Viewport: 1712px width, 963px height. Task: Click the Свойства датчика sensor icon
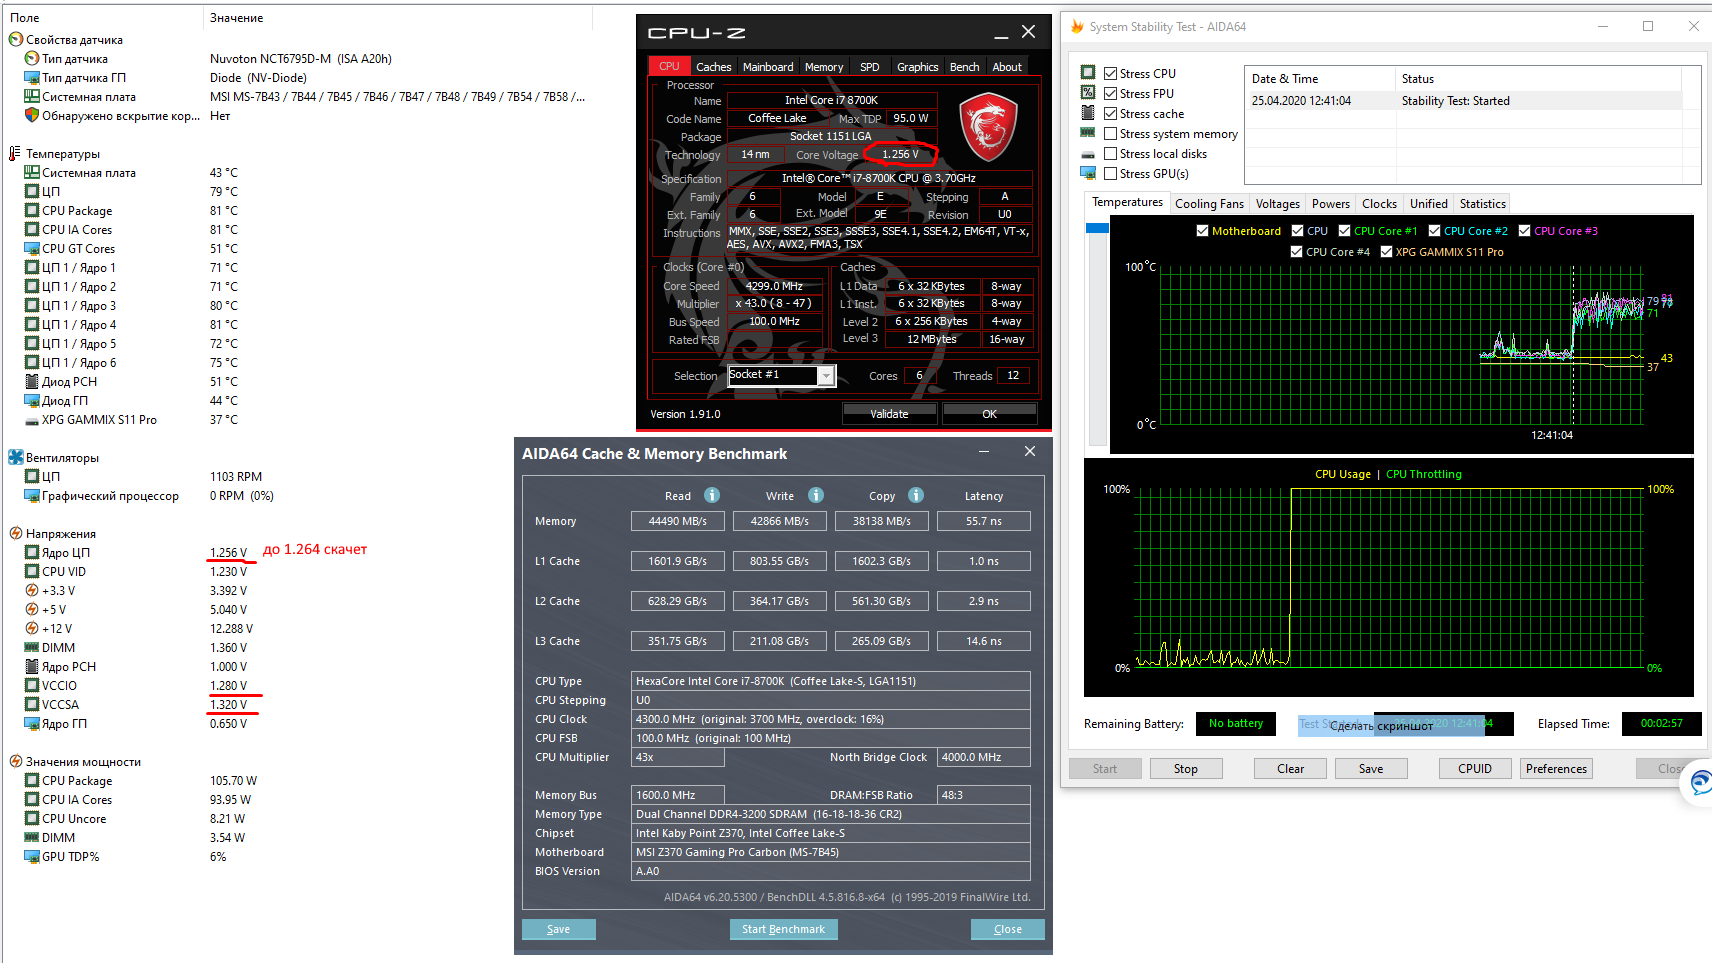click(x=16, y=40)
